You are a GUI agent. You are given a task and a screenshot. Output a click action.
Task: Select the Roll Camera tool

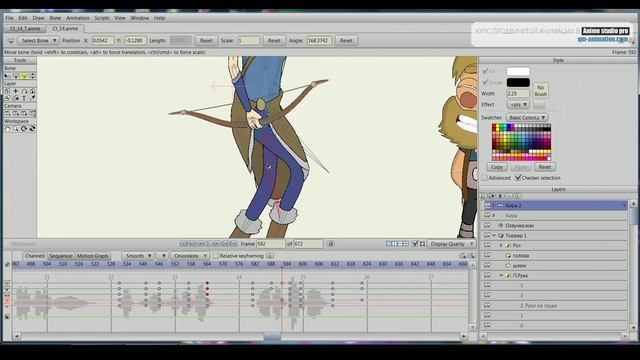click(x=24, y=113)
